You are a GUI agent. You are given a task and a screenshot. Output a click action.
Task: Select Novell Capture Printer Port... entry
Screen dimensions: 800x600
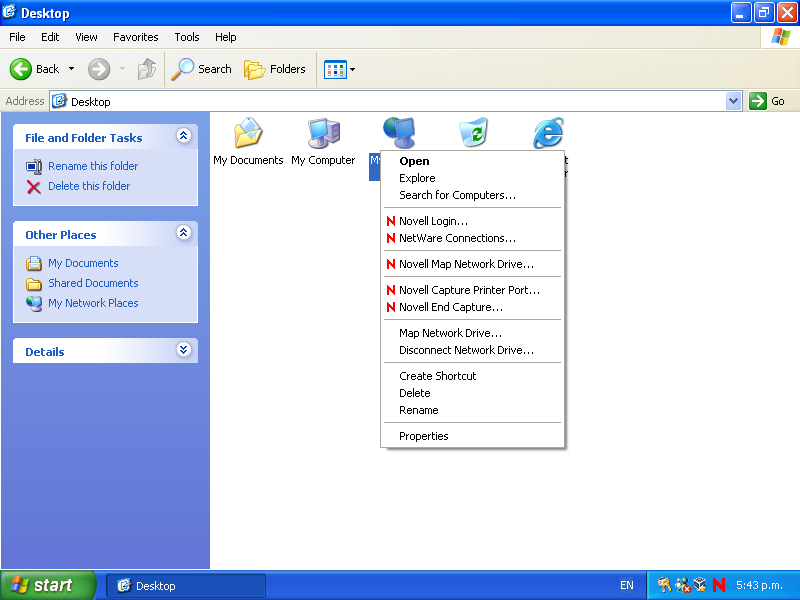[472, 290]
